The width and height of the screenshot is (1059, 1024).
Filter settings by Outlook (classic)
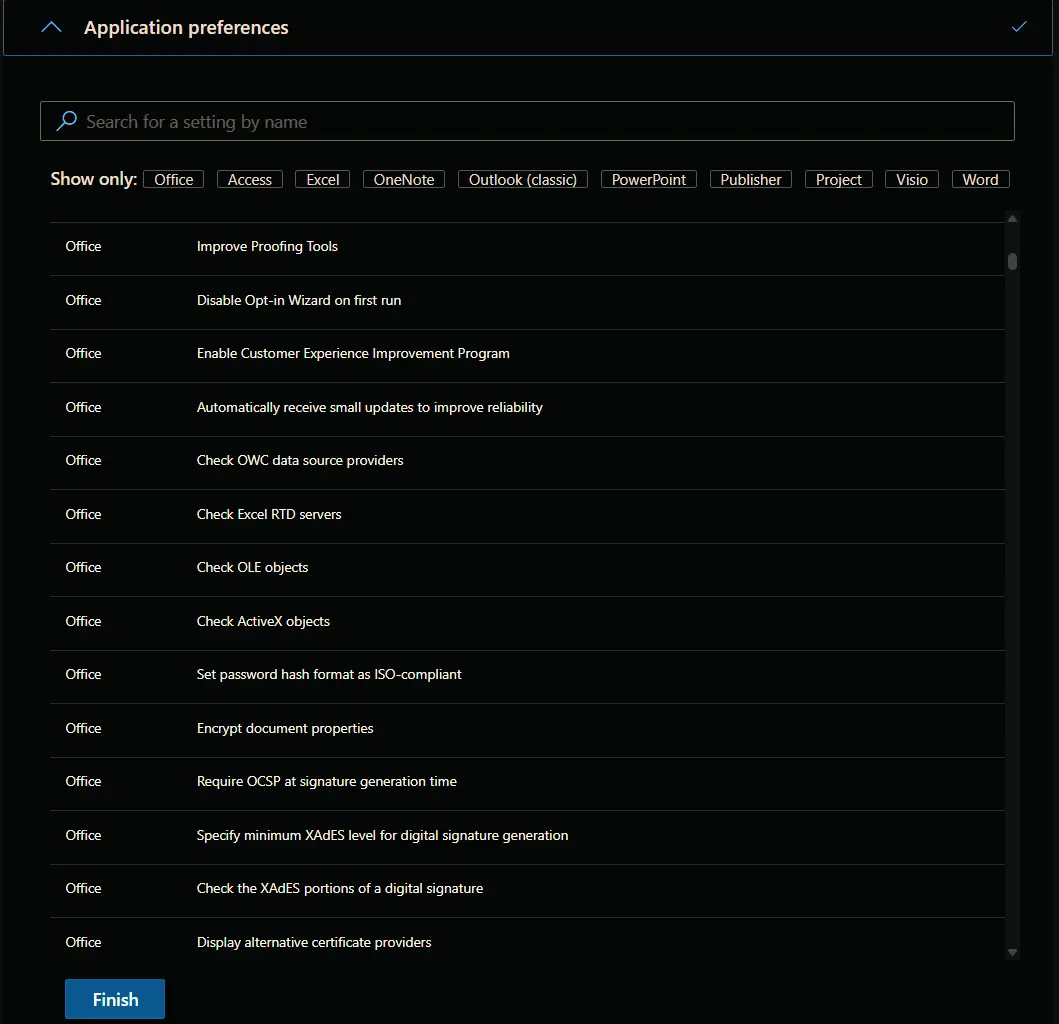523,180
